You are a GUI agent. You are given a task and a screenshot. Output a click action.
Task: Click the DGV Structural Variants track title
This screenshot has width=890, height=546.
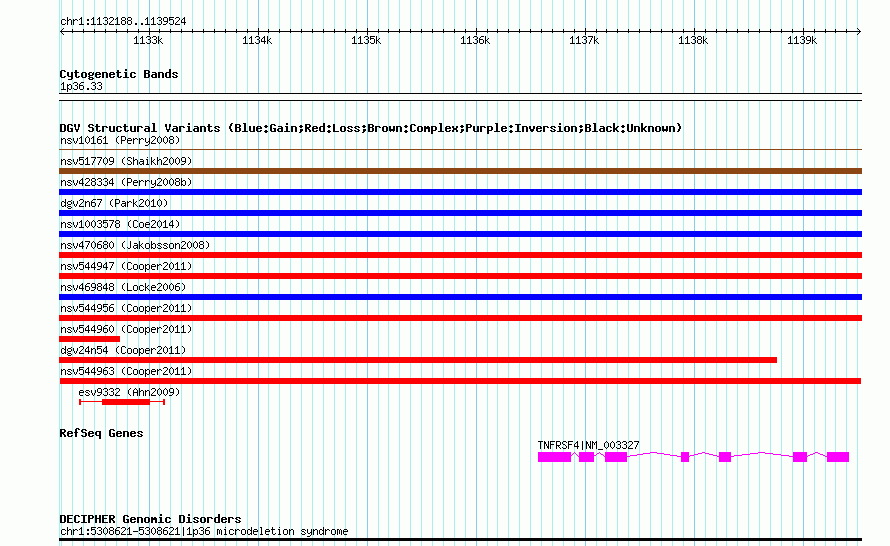(x=371, y=128)
